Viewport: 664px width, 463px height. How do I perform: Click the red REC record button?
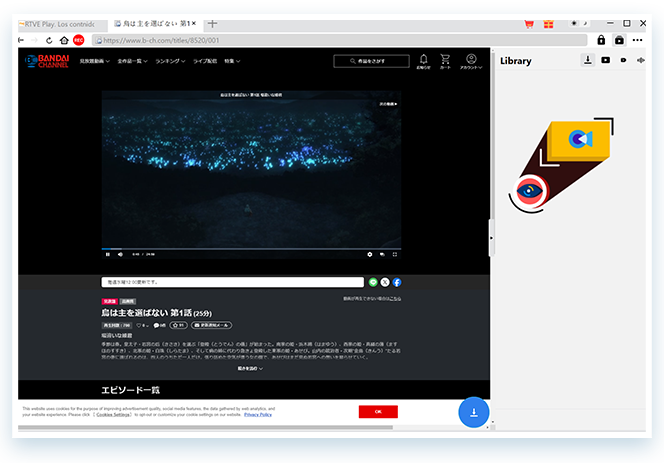(78, 40)
